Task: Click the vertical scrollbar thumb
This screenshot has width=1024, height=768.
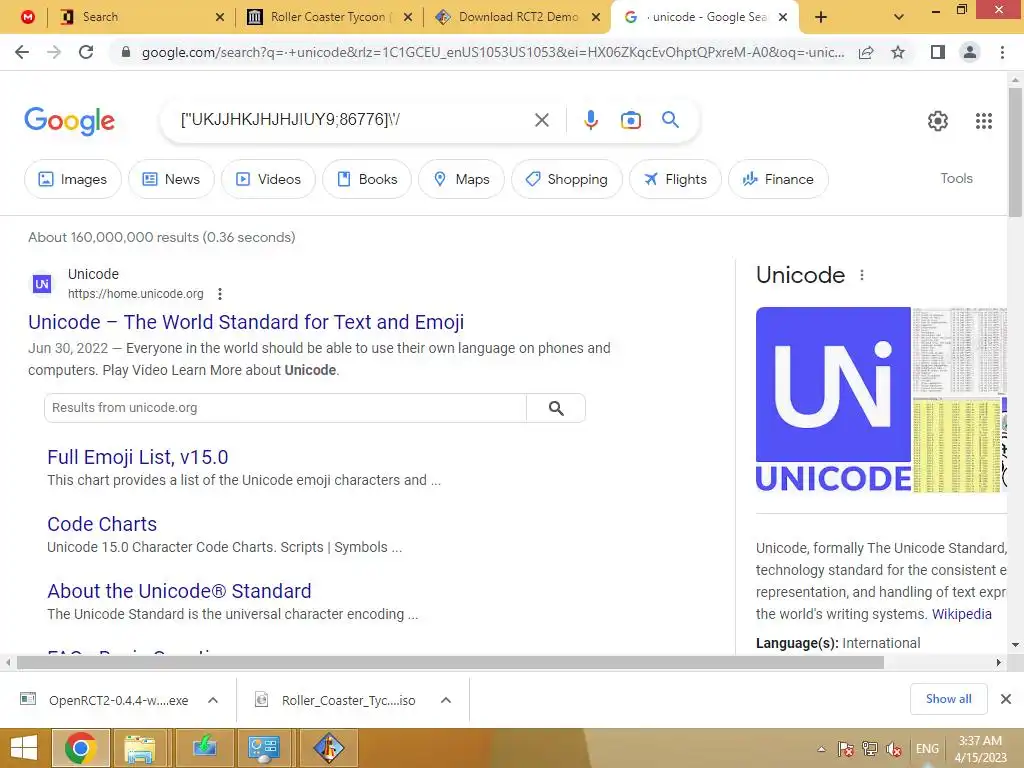Action: [x=1015, y=151]
